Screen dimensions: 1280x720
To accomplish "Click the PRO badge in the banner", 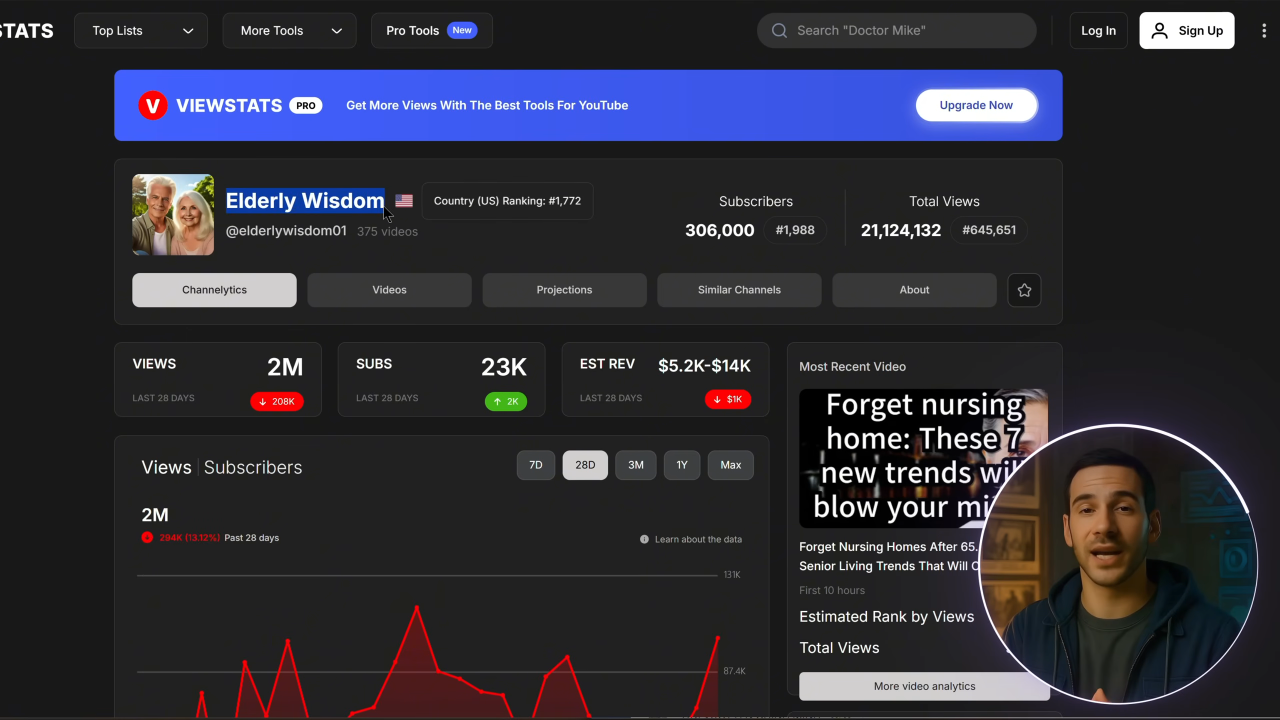I will [306, 105].
